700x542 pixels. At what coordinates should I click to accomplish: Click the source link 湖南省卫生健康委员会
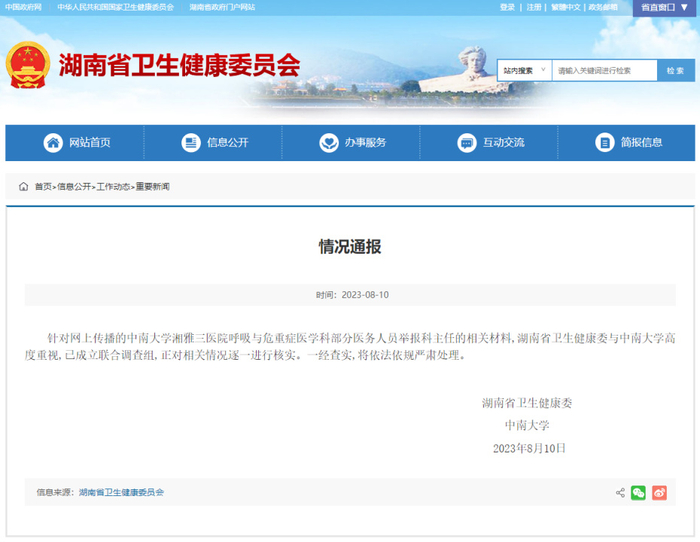click(x=121, y=492)
